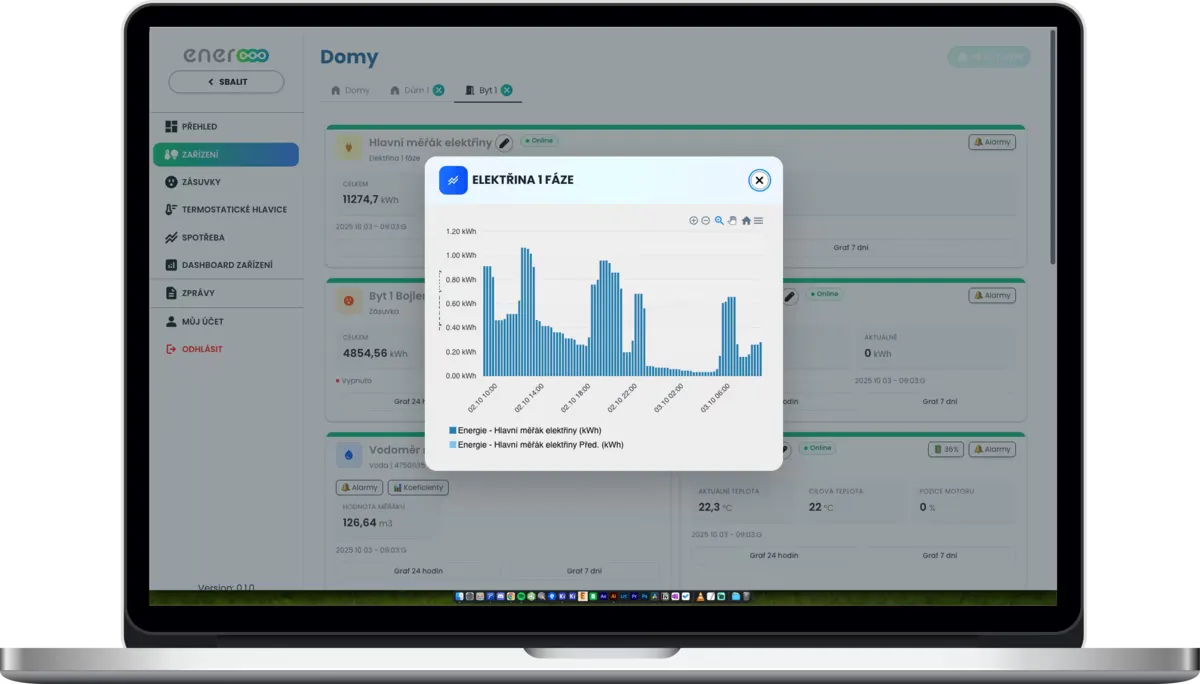
Task: Click the ZPRÁVY document icon
Action: [x=171, y=293]
